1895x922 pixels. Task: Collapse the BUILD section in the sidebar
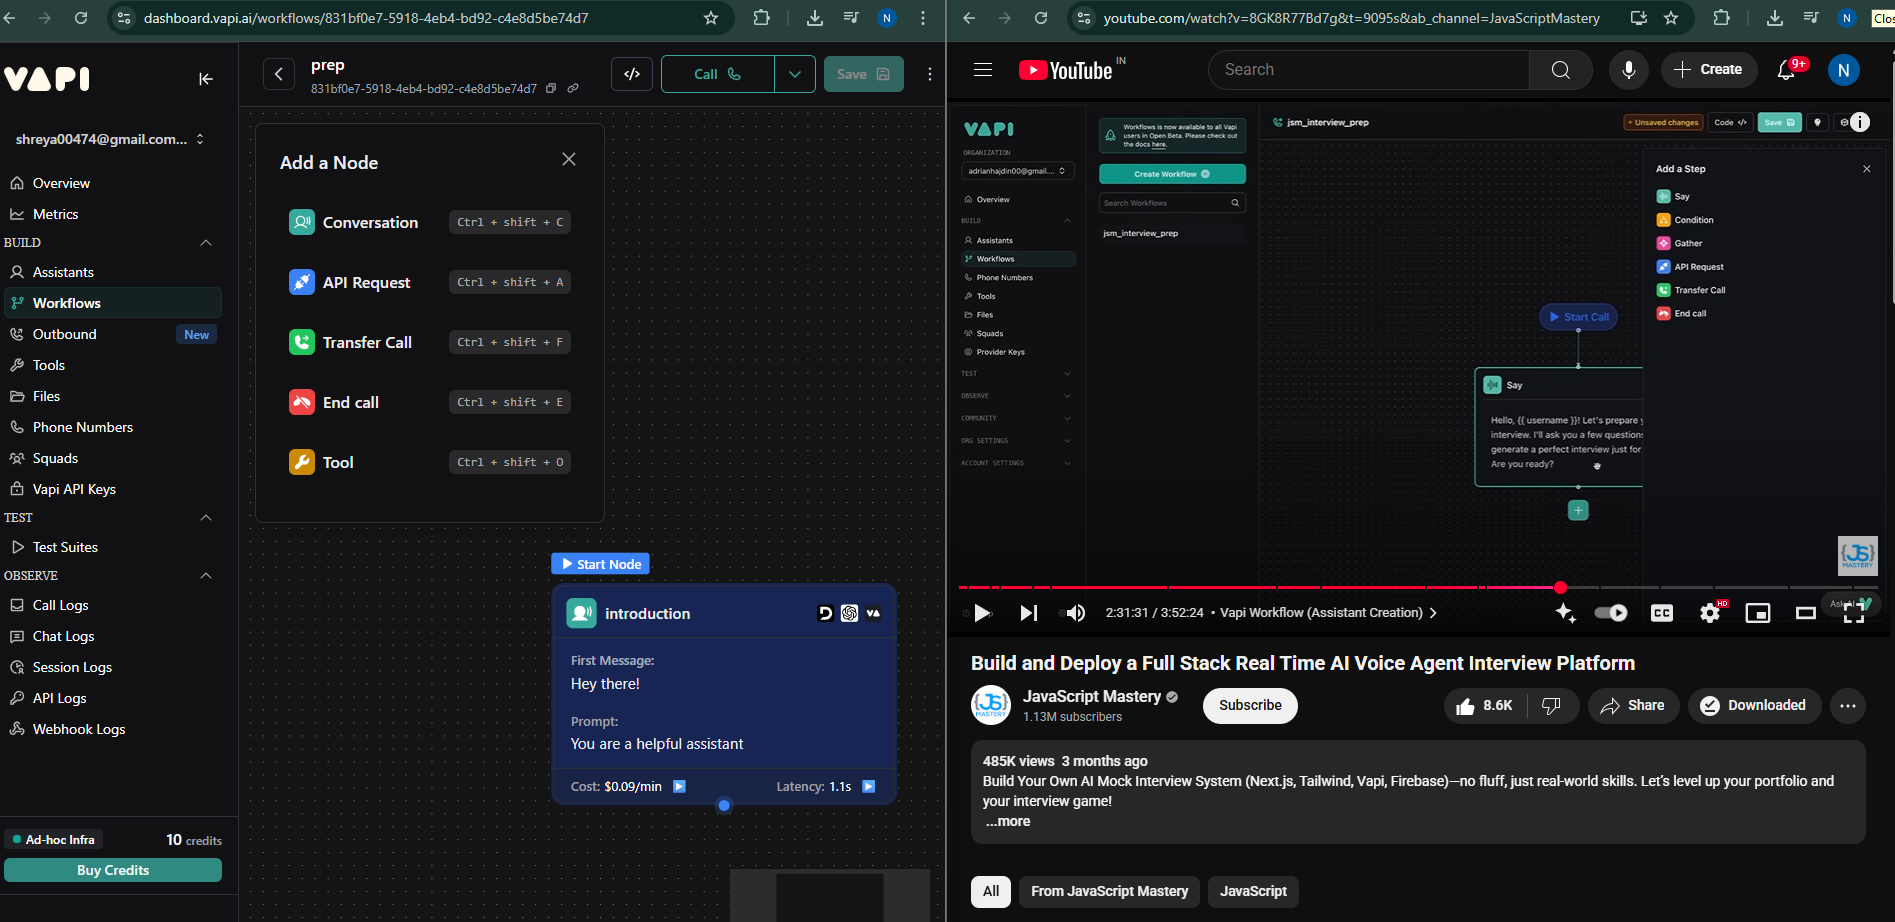(x=206, y=242)
